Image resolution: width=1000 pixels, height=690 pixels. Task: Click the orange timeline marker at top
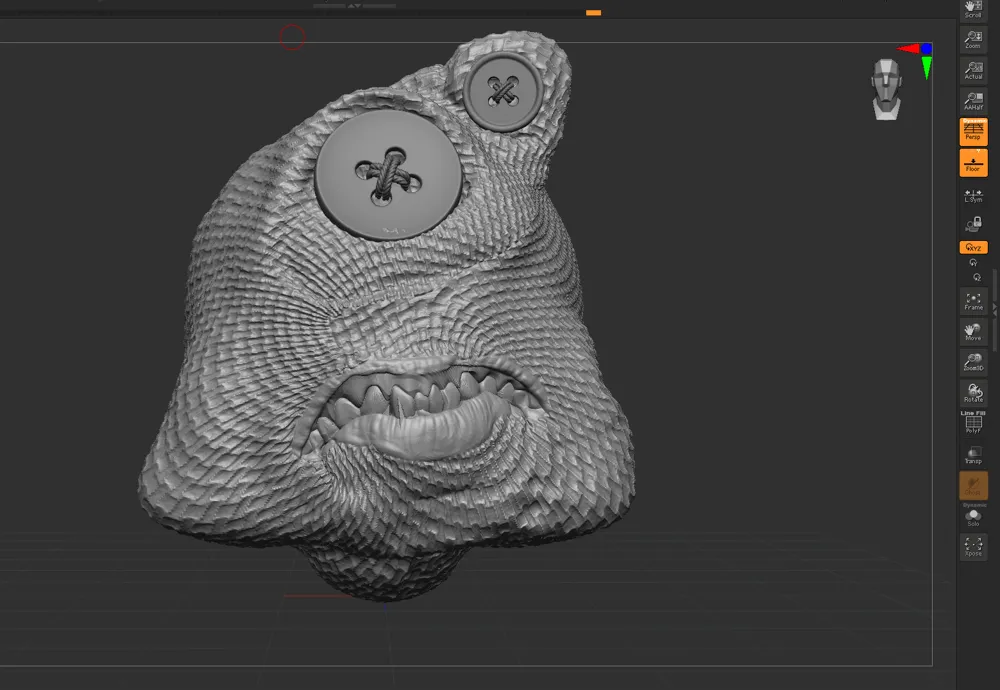[593, 13]
